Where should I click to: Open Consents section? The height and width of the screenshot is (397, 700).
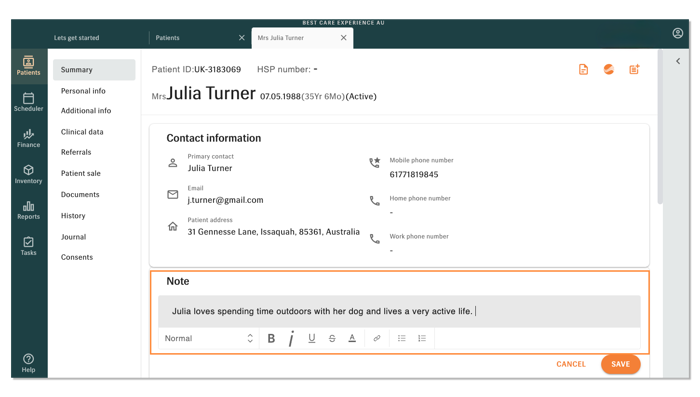pos(77,257)
